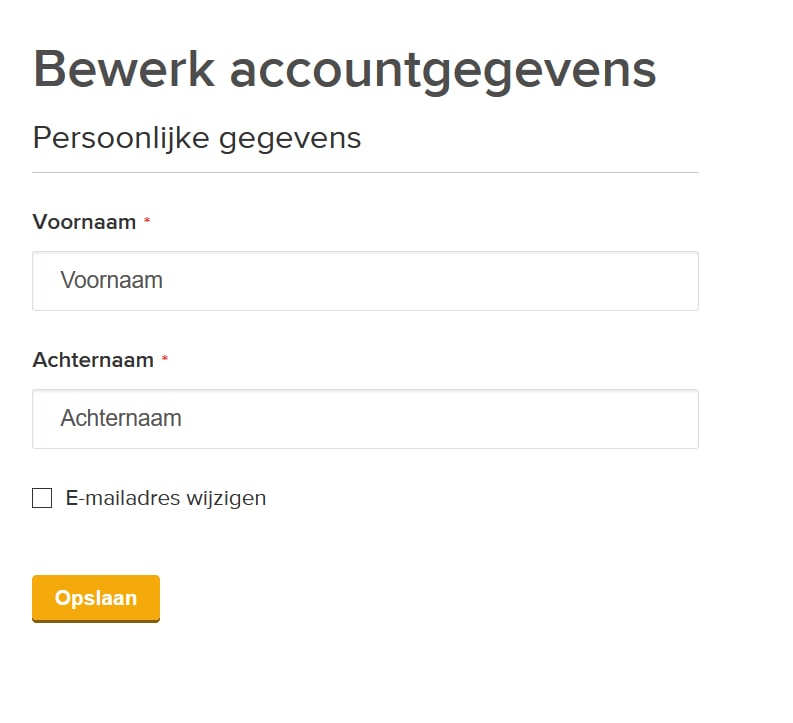Click the word wijzigen next to checkbox

pyautogui.click(x=226, y=498)
